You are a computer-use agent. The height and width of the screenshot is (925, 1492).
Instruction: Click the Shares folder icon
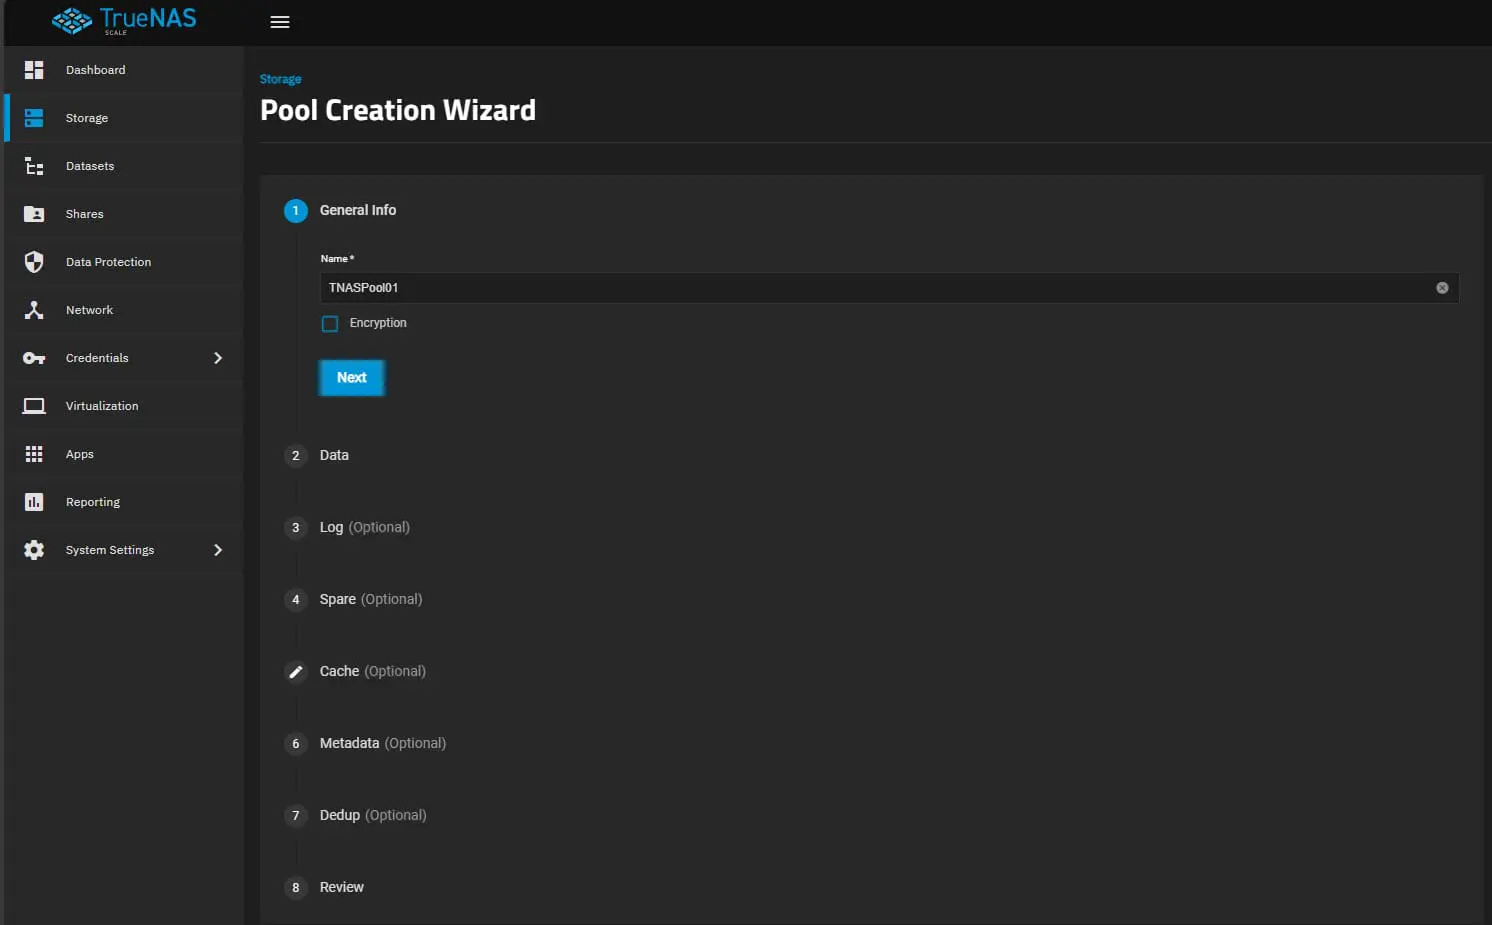coord(34,214)
